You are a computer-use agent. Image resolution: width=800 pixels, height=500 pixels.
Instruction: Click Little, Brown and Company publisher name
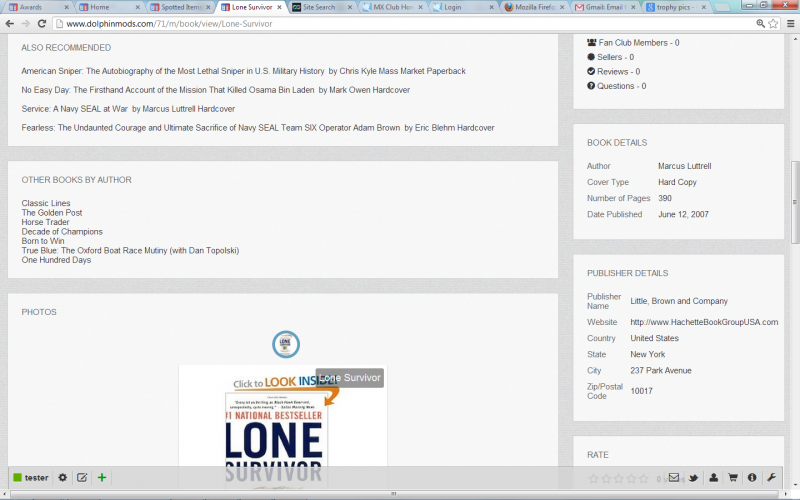coord(679,301)
